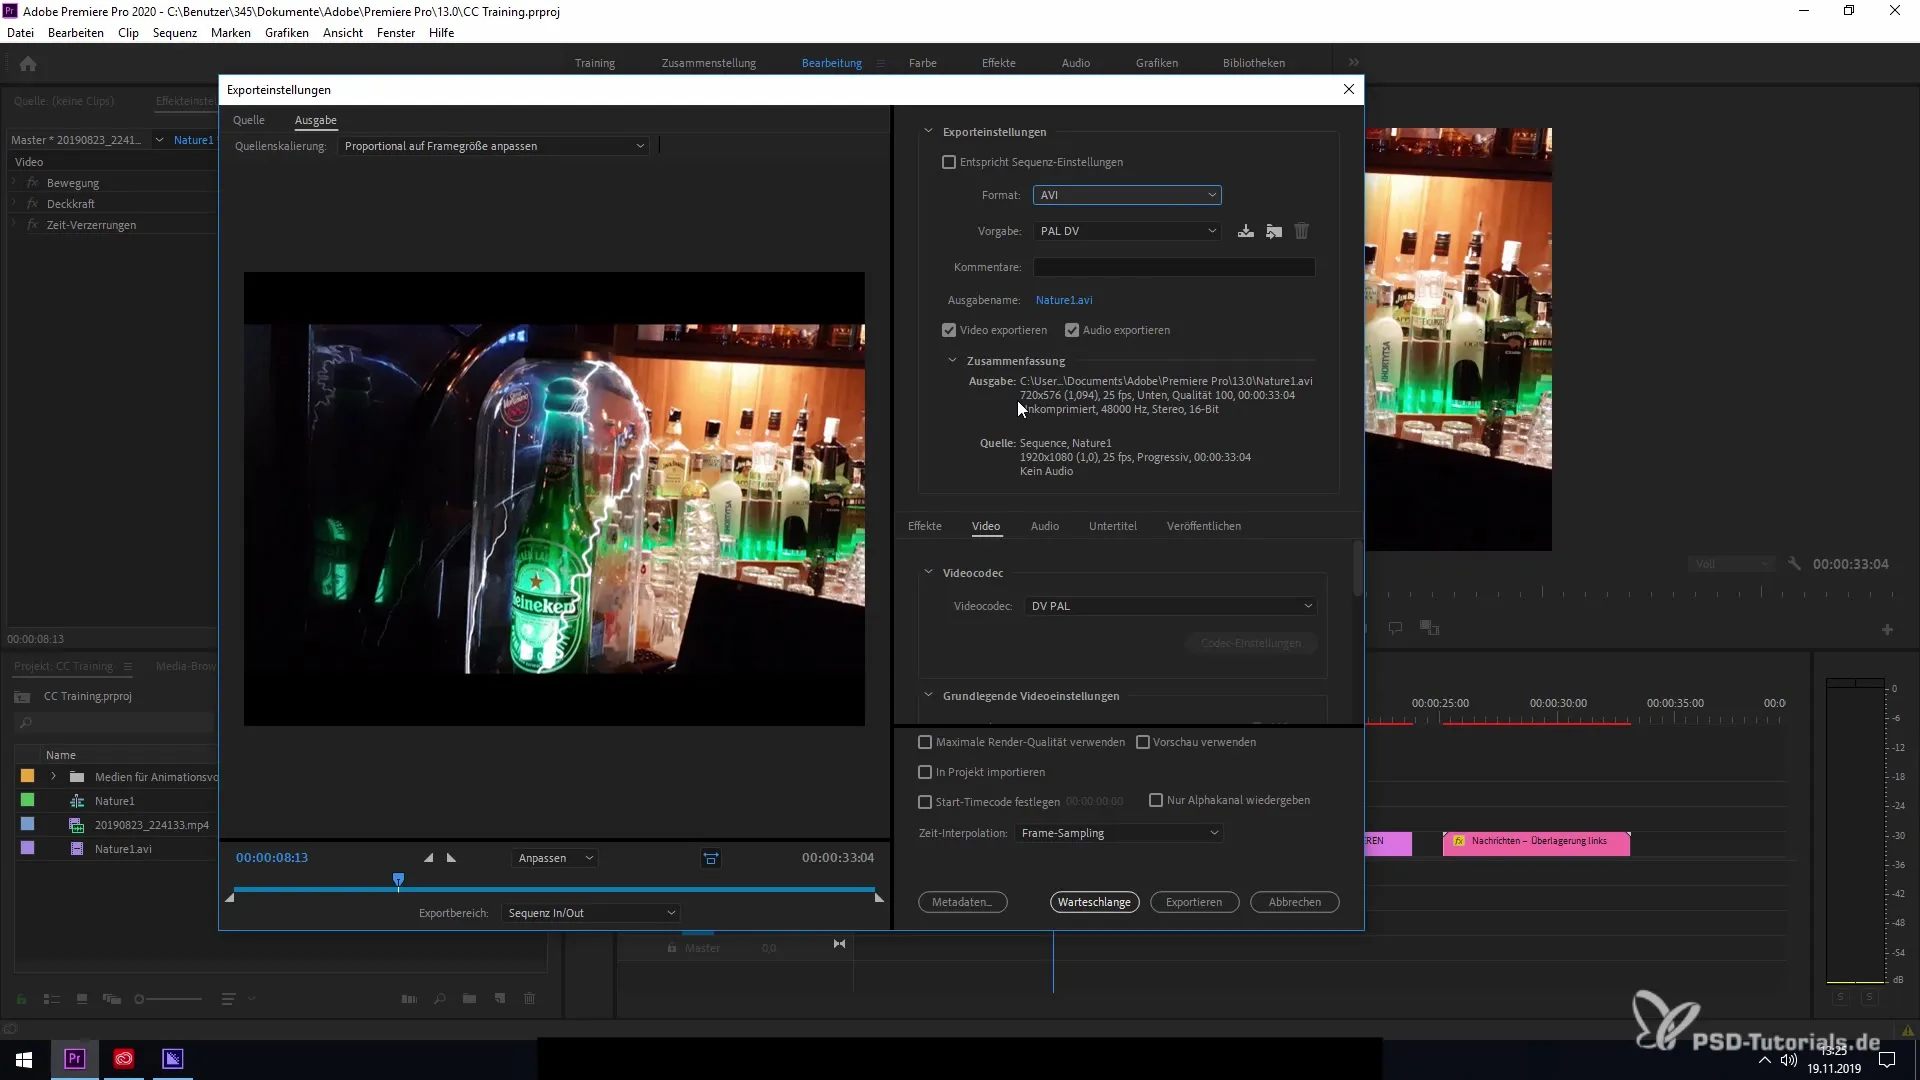Uncheck 'Audio exportieren' checkbox
Screen dimensions: 1920x1080
point(1072,330)
